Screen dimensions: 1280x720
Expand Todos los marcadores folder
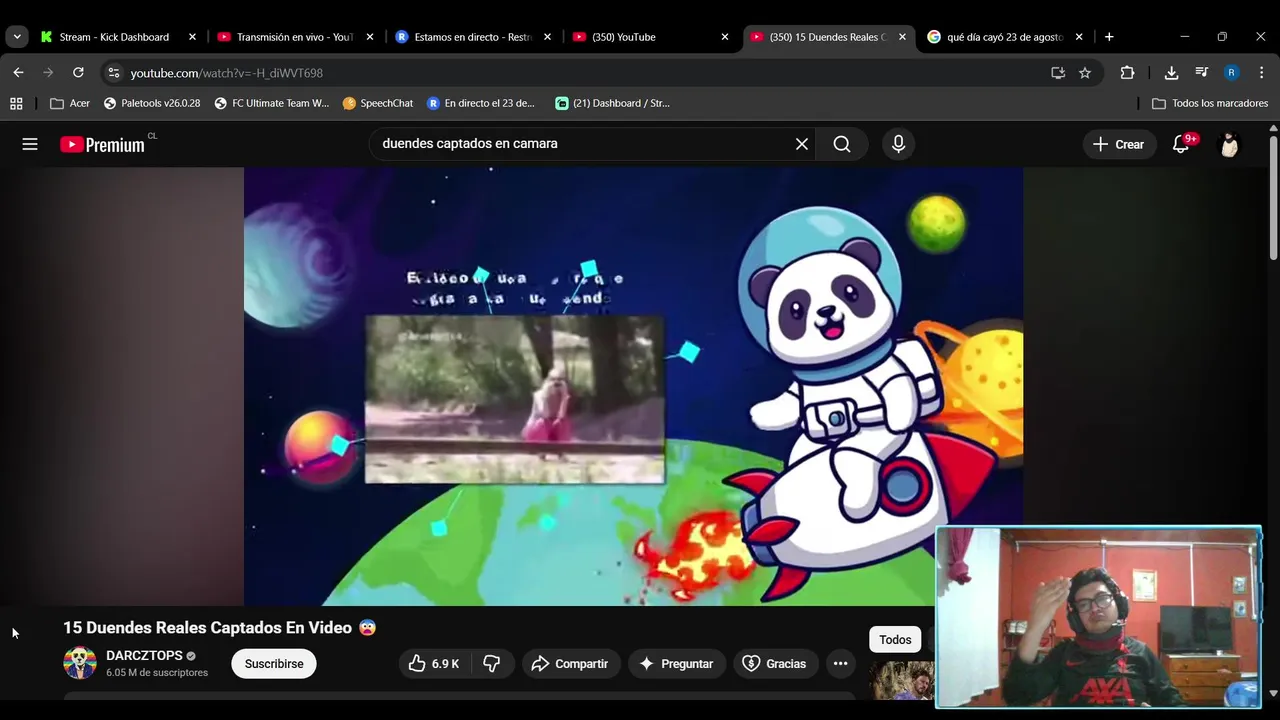click(x=1210, y=103)
